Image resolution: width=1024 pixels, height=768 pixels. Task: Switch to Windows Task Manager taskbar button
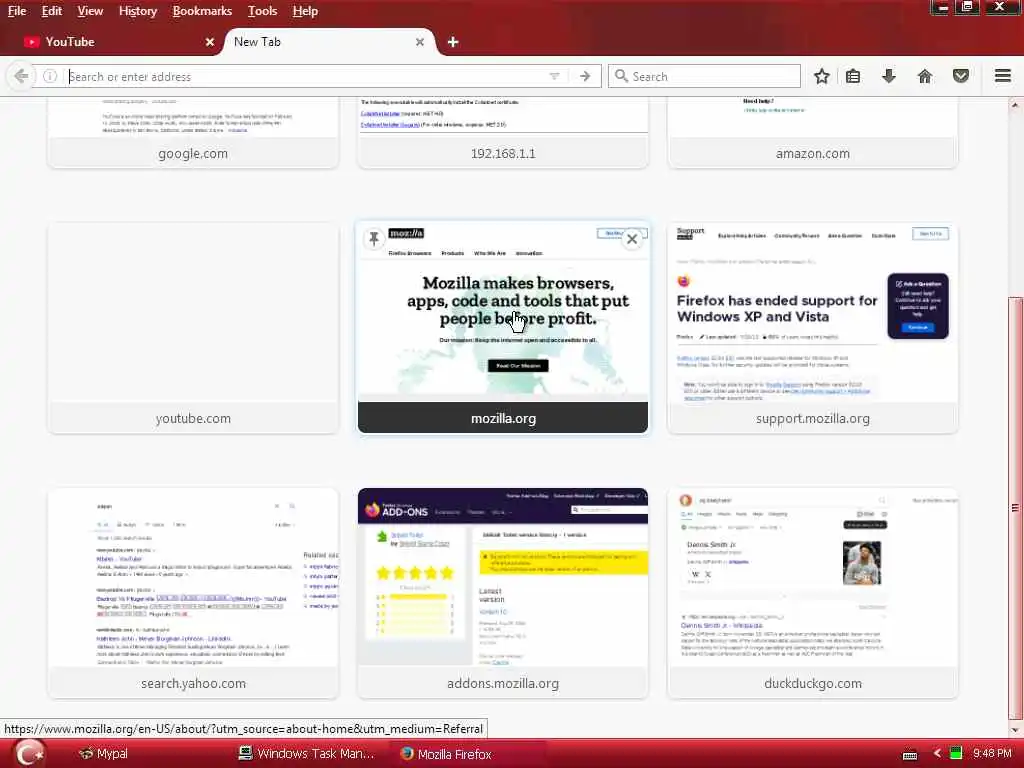pos(307,754)
